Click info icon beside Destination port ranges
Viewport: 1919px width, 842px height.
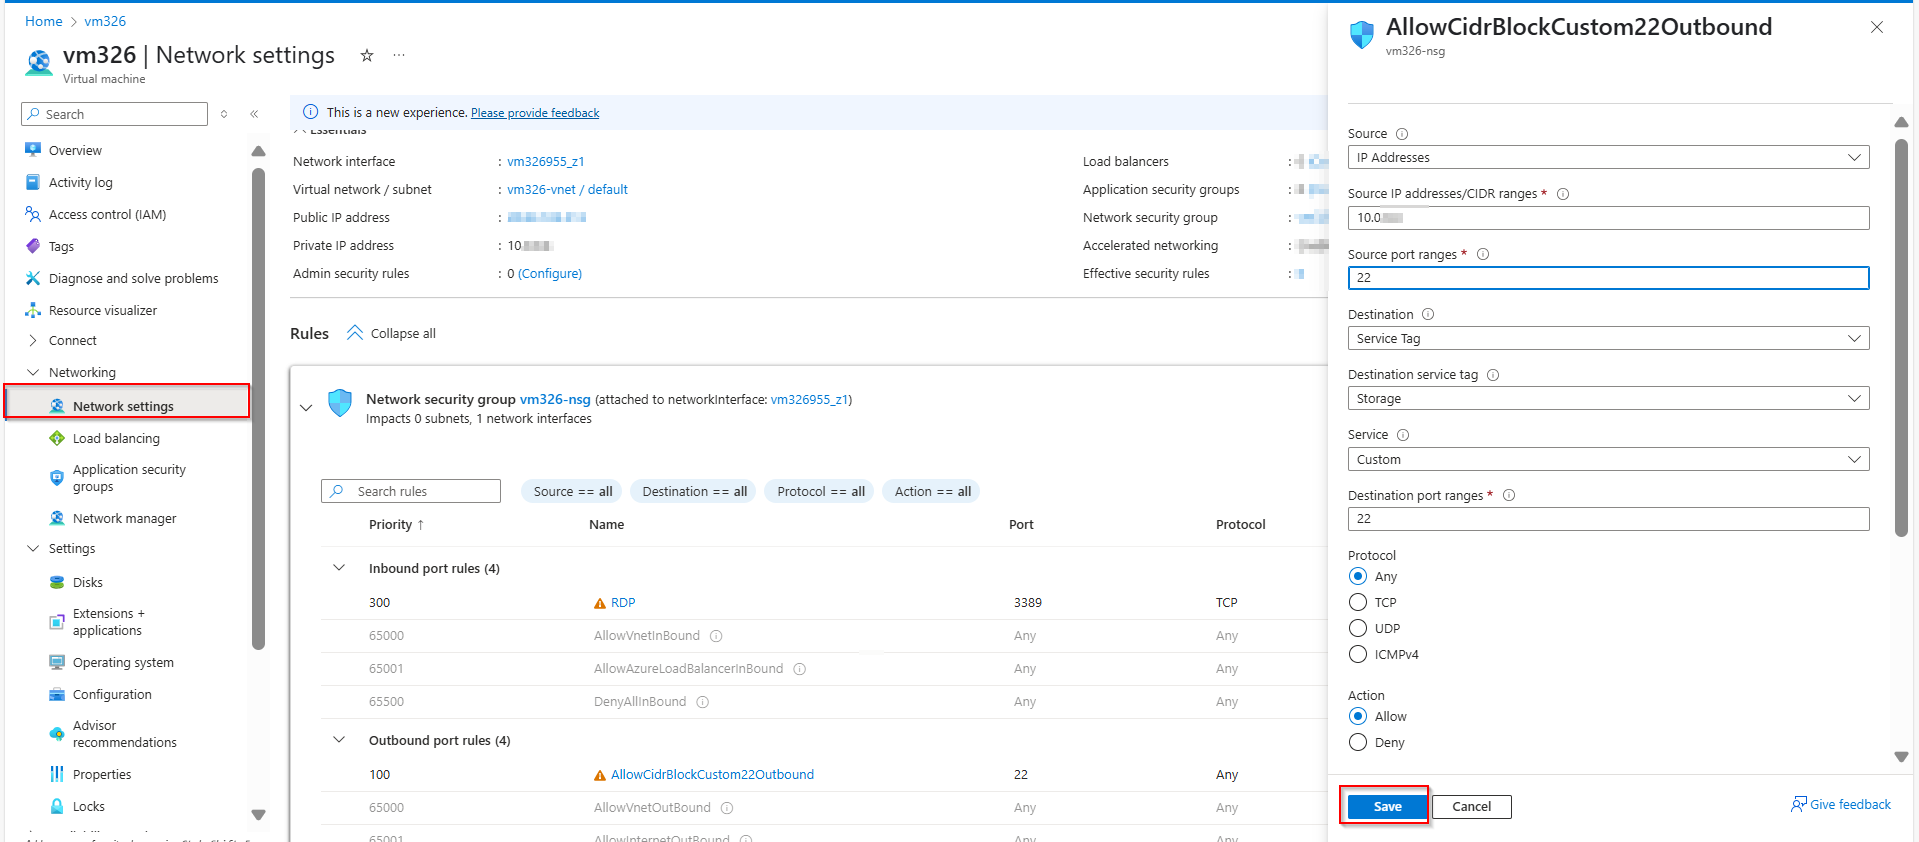pos(1509,495)
